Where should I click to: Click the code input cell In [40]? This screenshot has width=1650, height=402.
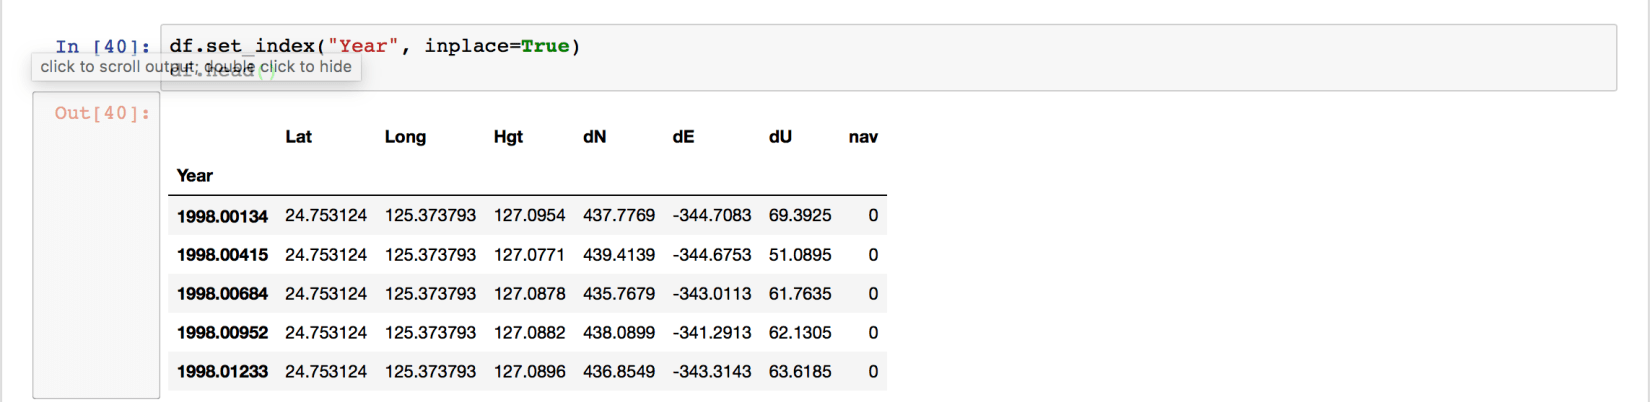(888, 58)
